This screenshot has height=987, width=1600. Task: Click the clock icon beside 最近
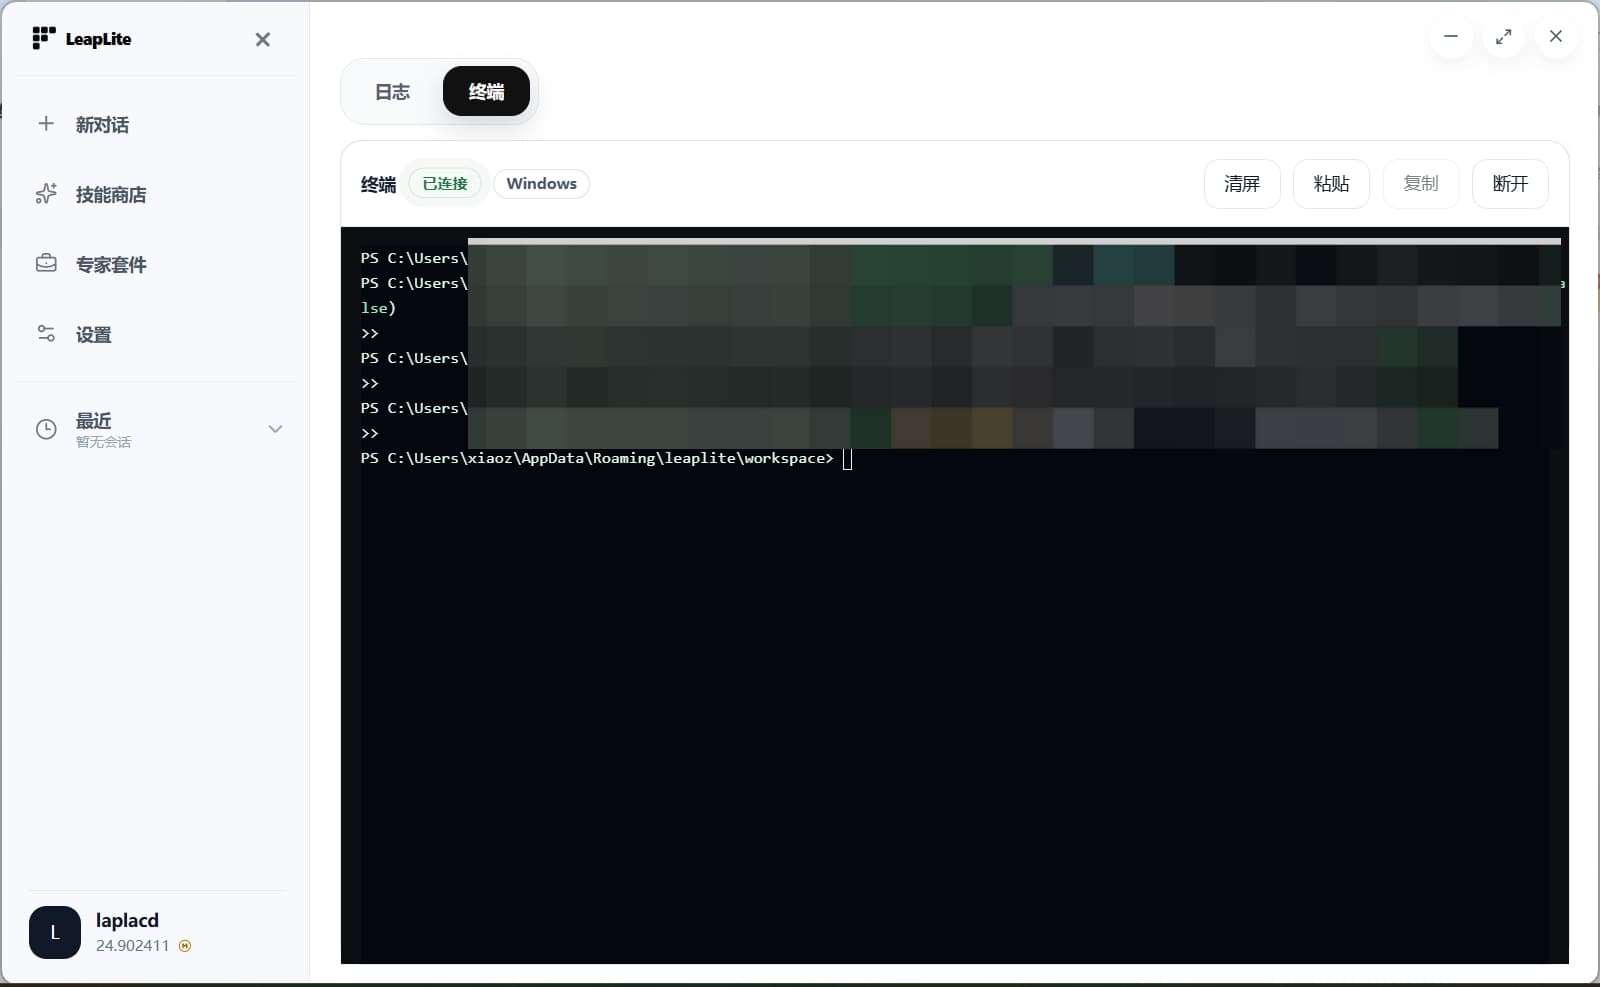pyautogui.click(x=46, y=429)
